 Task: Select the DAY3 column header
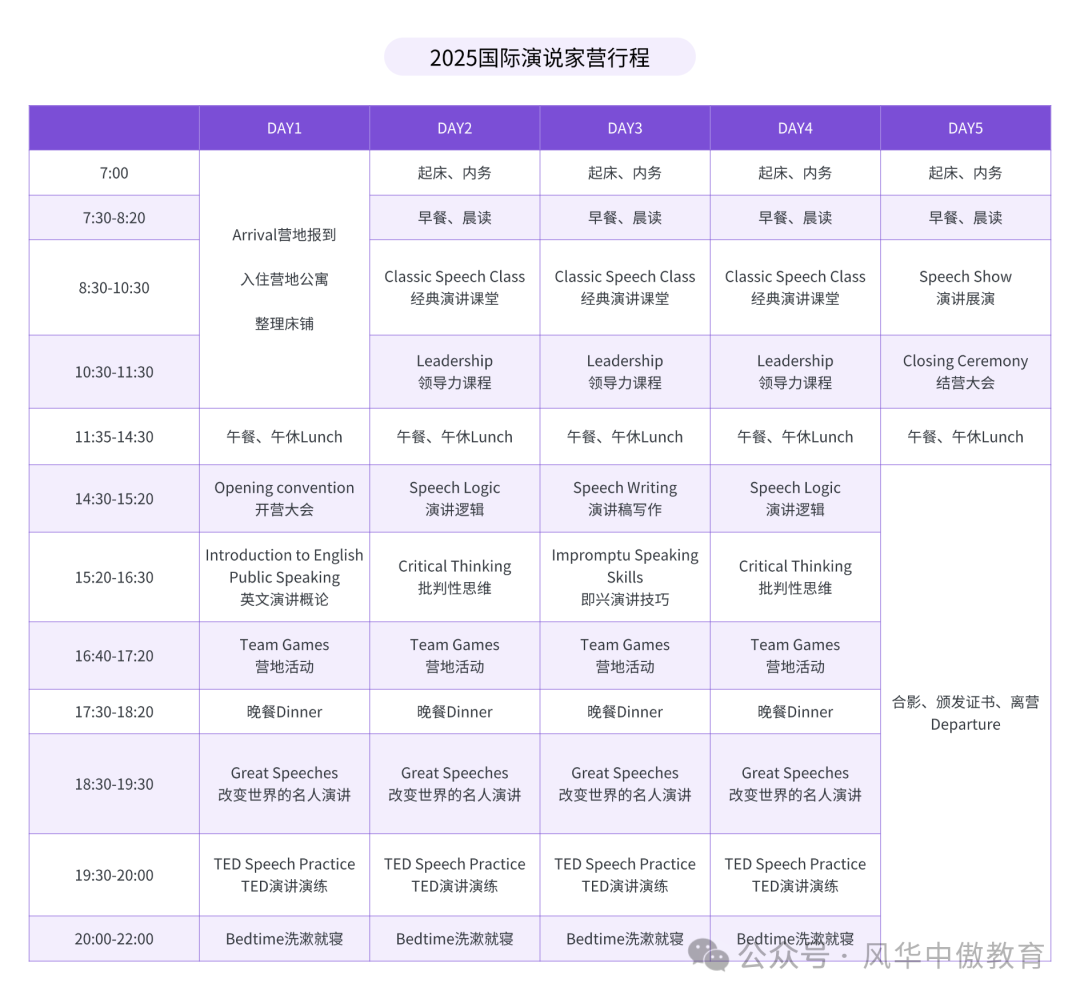(625, 128)
